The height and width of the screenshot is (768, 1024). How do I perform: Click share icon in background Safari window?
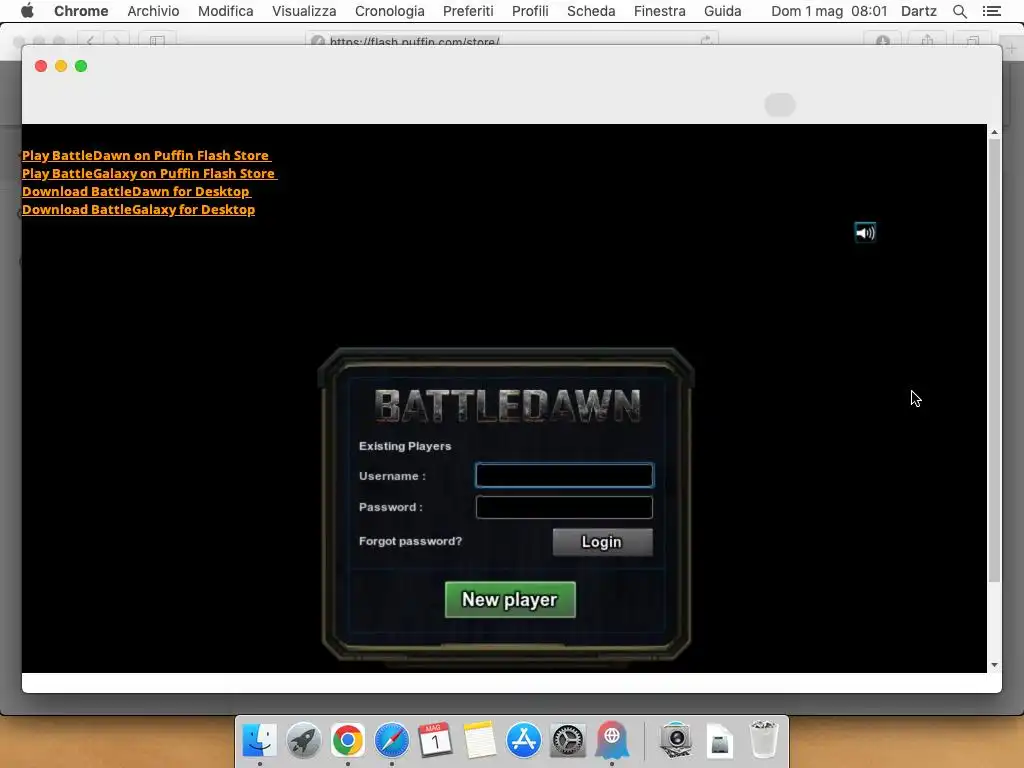click(927, 40)
